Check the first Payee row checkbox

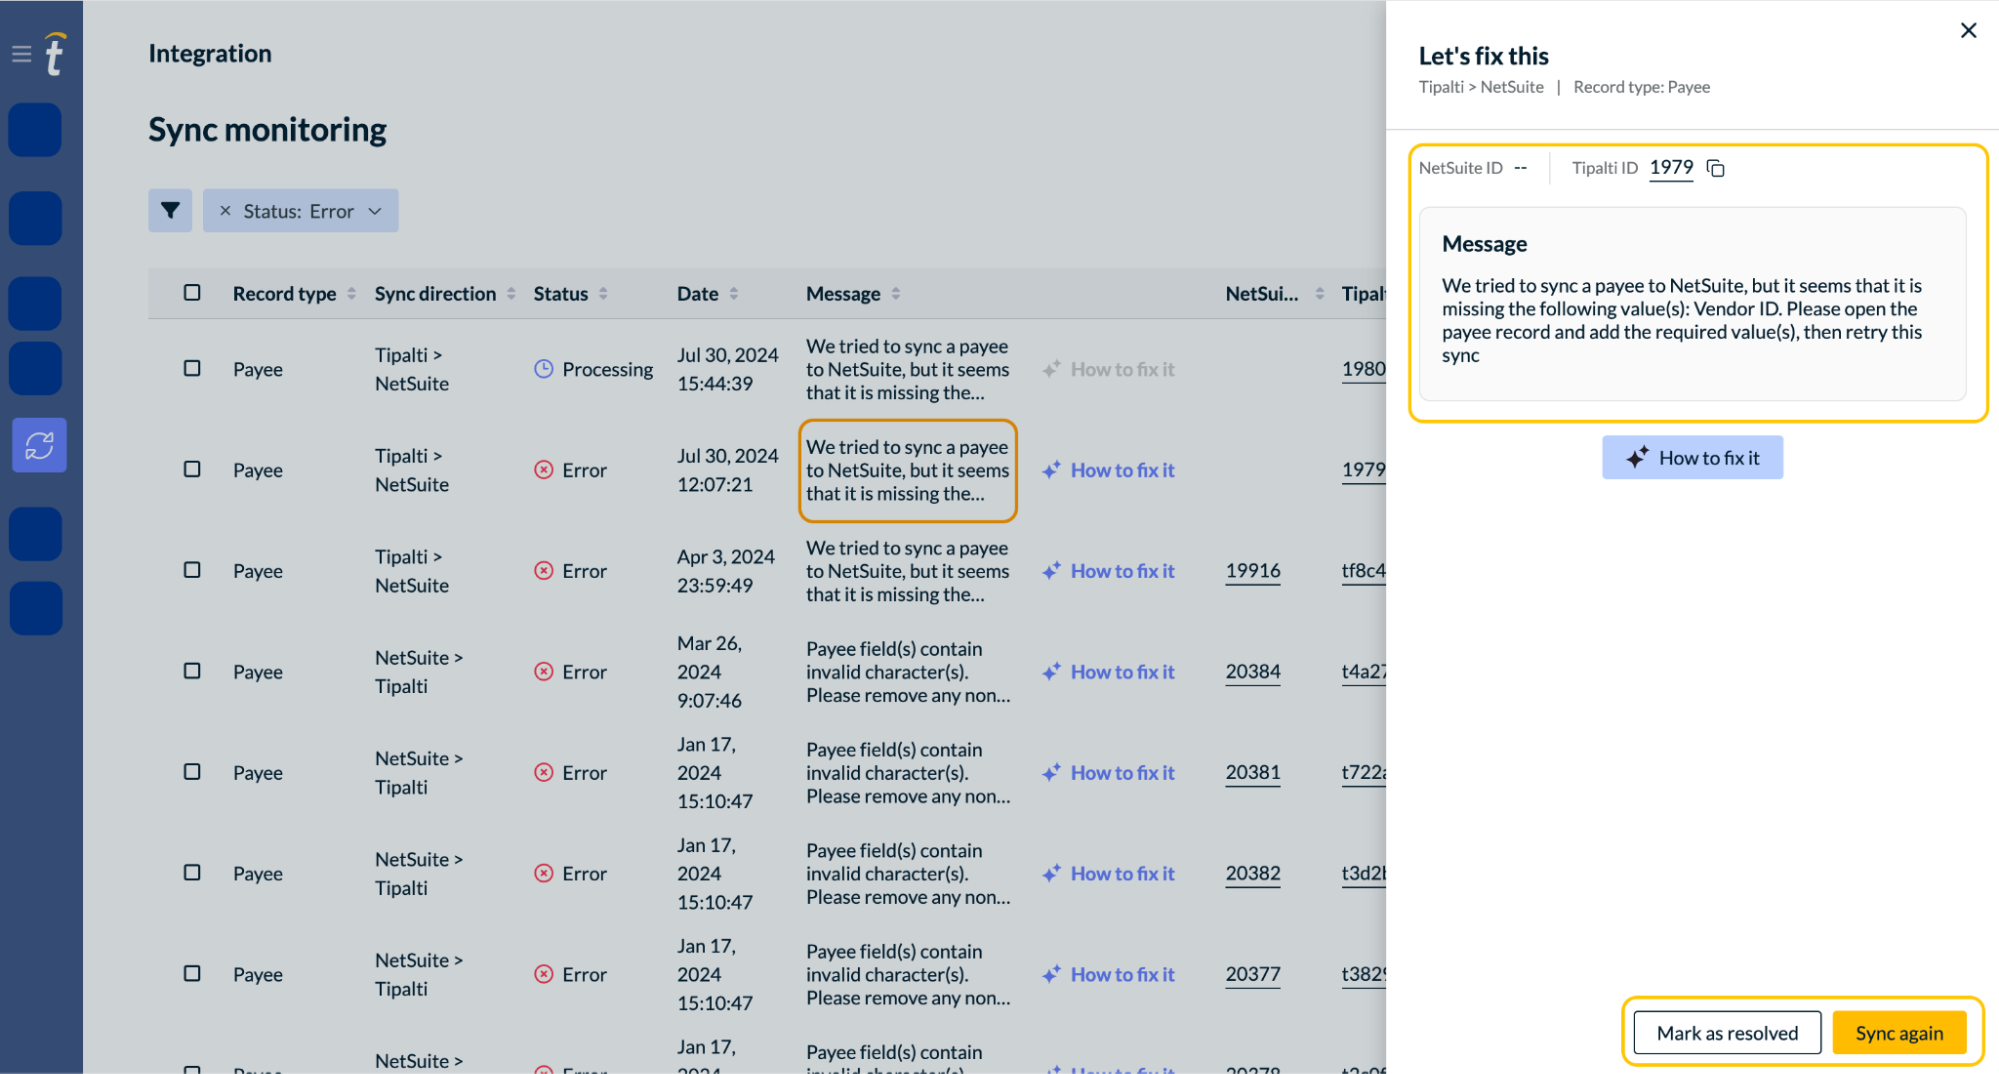(191, 368)
